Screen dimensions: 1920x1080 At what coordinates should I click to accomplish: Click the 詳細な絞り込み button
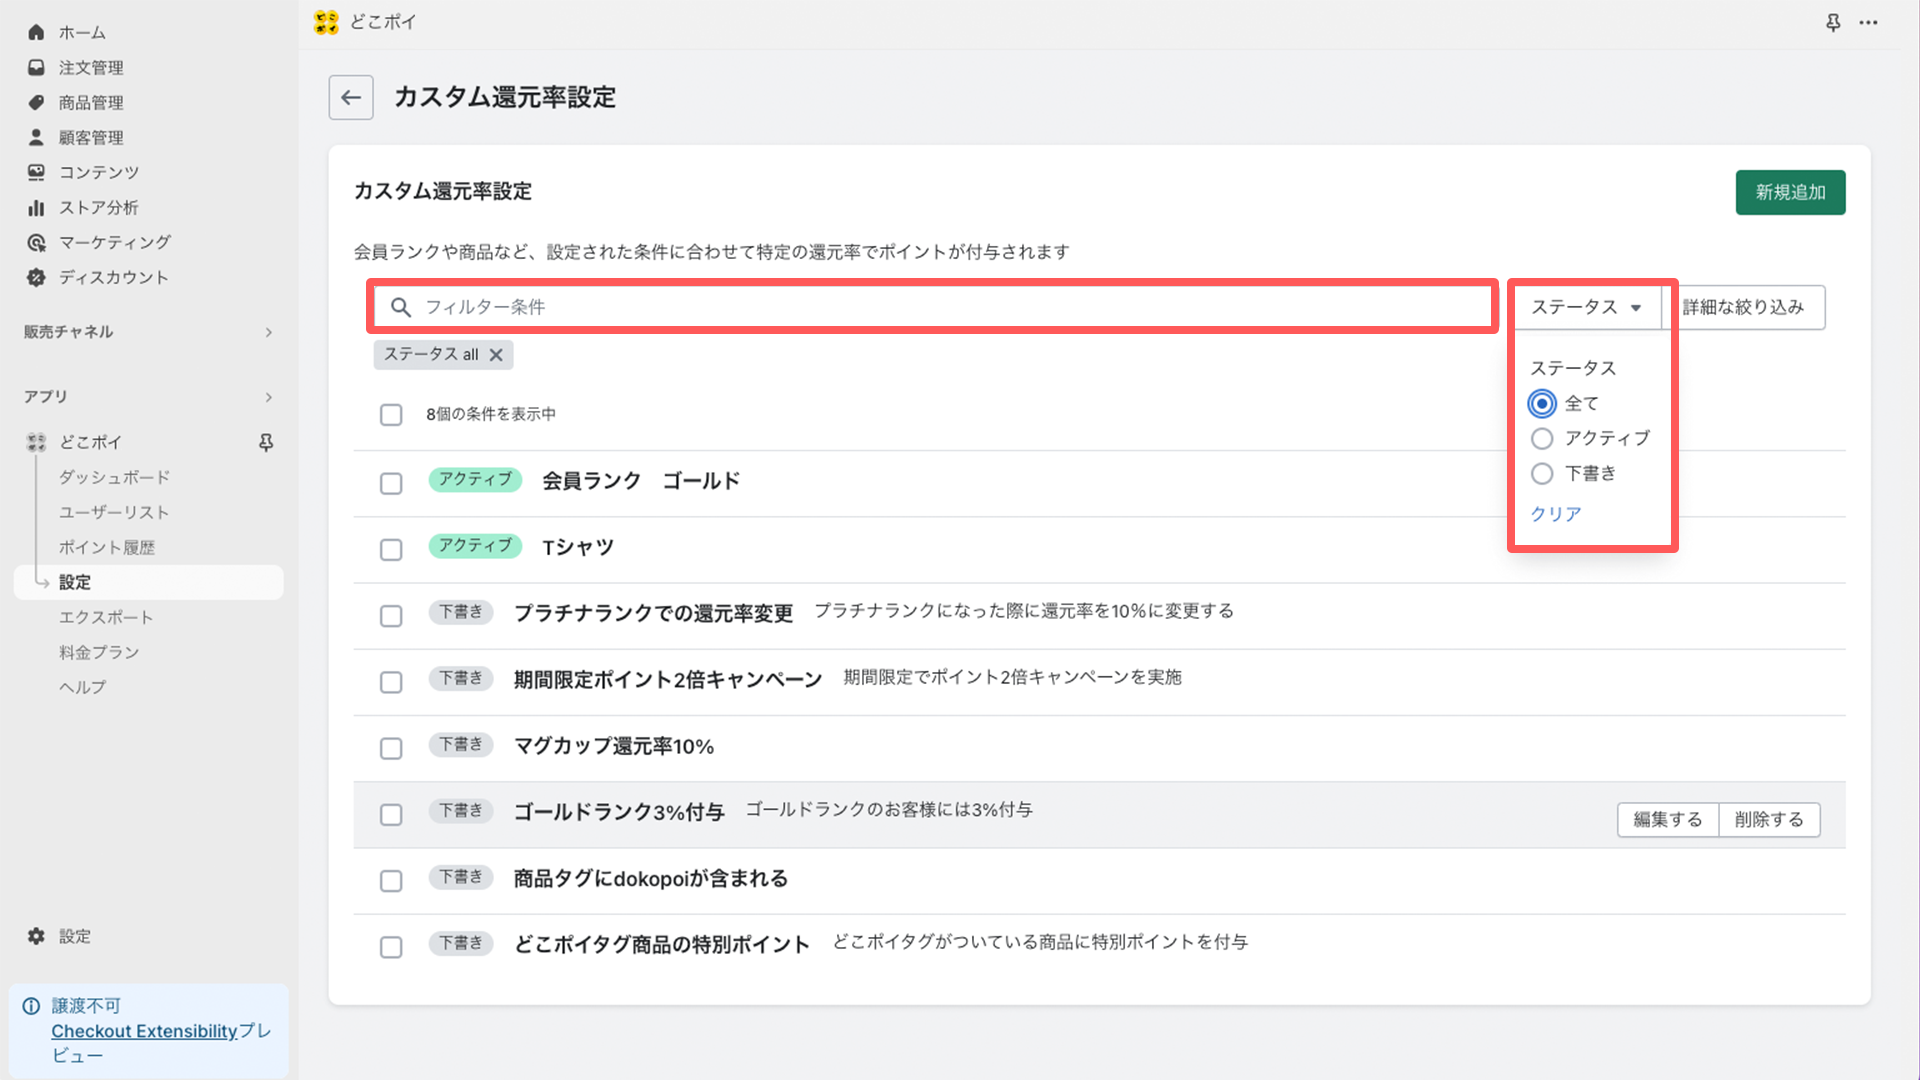click(x=1743, y=307)
